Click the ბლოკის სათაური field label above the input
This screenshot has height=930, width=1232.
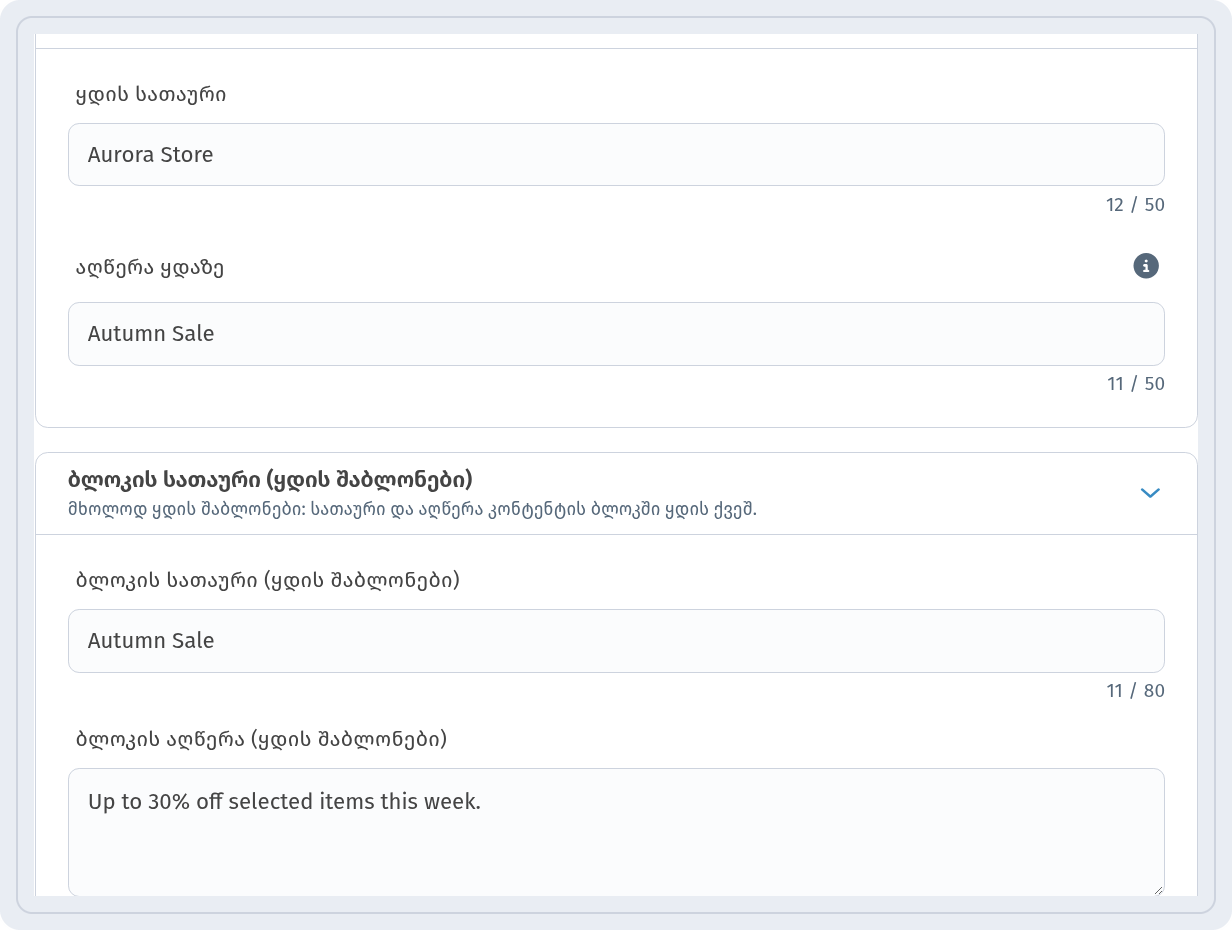click(268, 581)
